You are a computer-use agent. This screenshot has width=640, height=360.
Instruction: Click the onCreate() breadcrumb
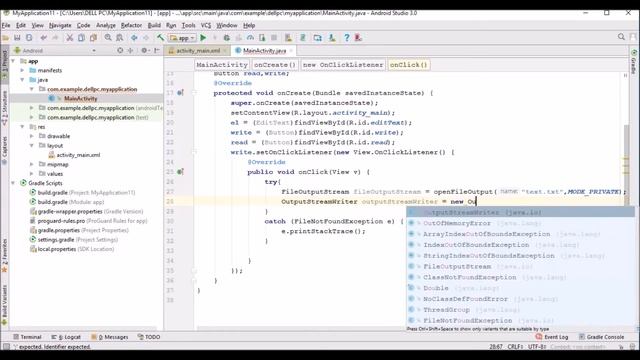[275, 65]
